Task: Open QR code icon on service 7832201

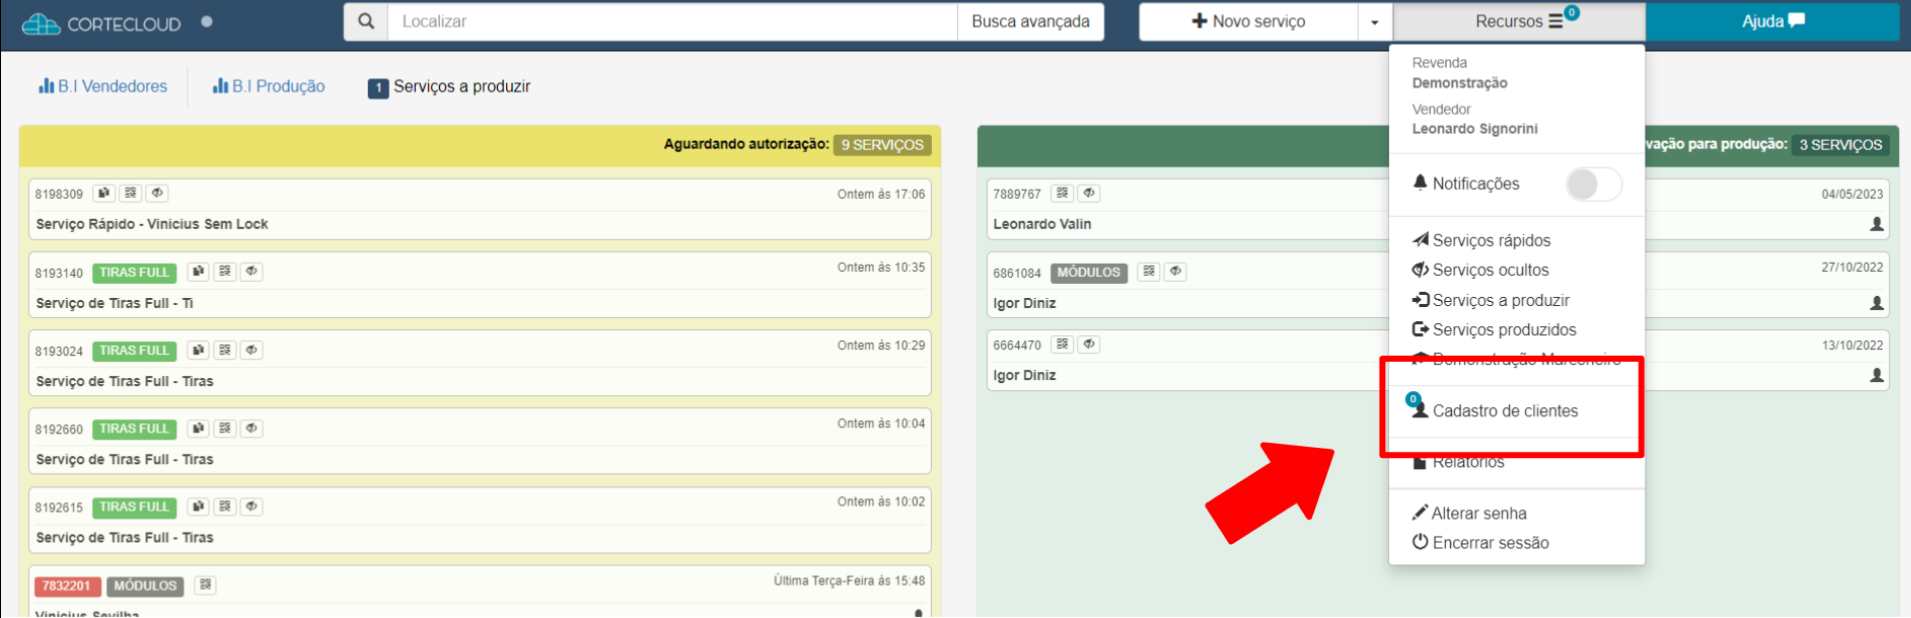Action: click(205, 585)
